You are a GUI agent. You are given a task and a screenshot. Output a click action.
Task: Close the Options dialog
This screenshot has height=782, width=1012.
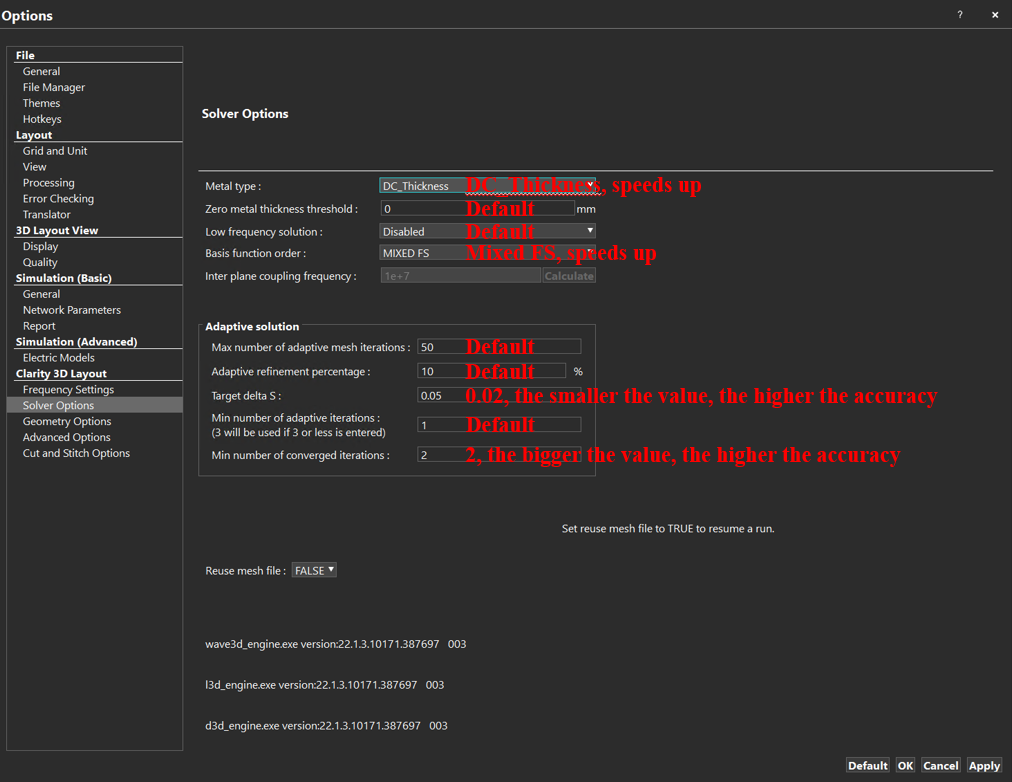[995, 15]
